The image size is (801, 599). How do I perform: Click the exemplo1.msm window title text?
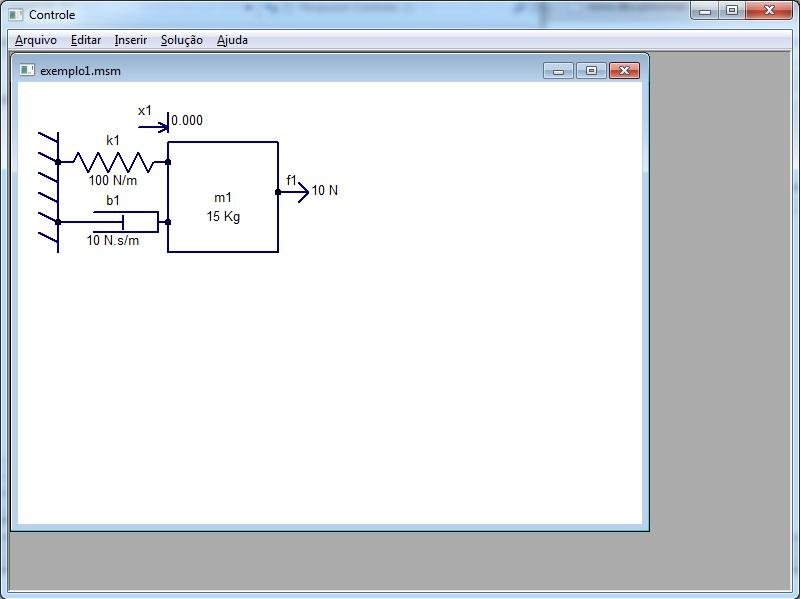coord(81,71)
